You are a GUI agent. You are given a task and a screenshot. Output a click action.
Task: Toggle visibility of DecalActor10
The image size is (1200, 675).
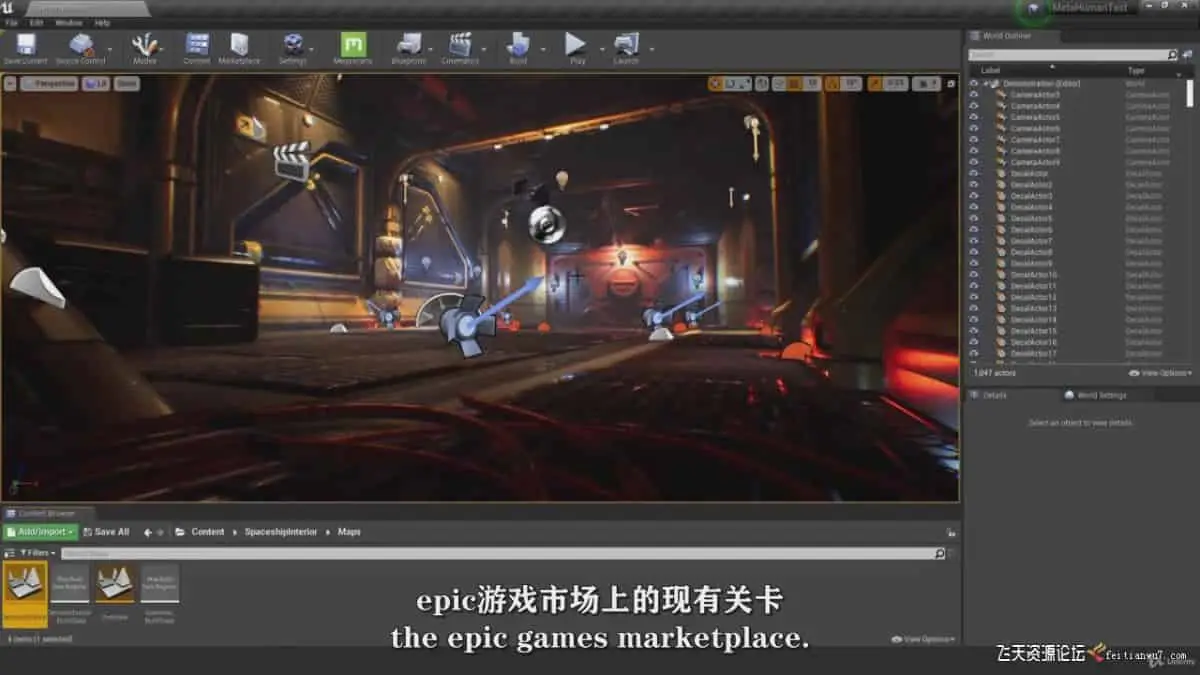pos(974,275)
